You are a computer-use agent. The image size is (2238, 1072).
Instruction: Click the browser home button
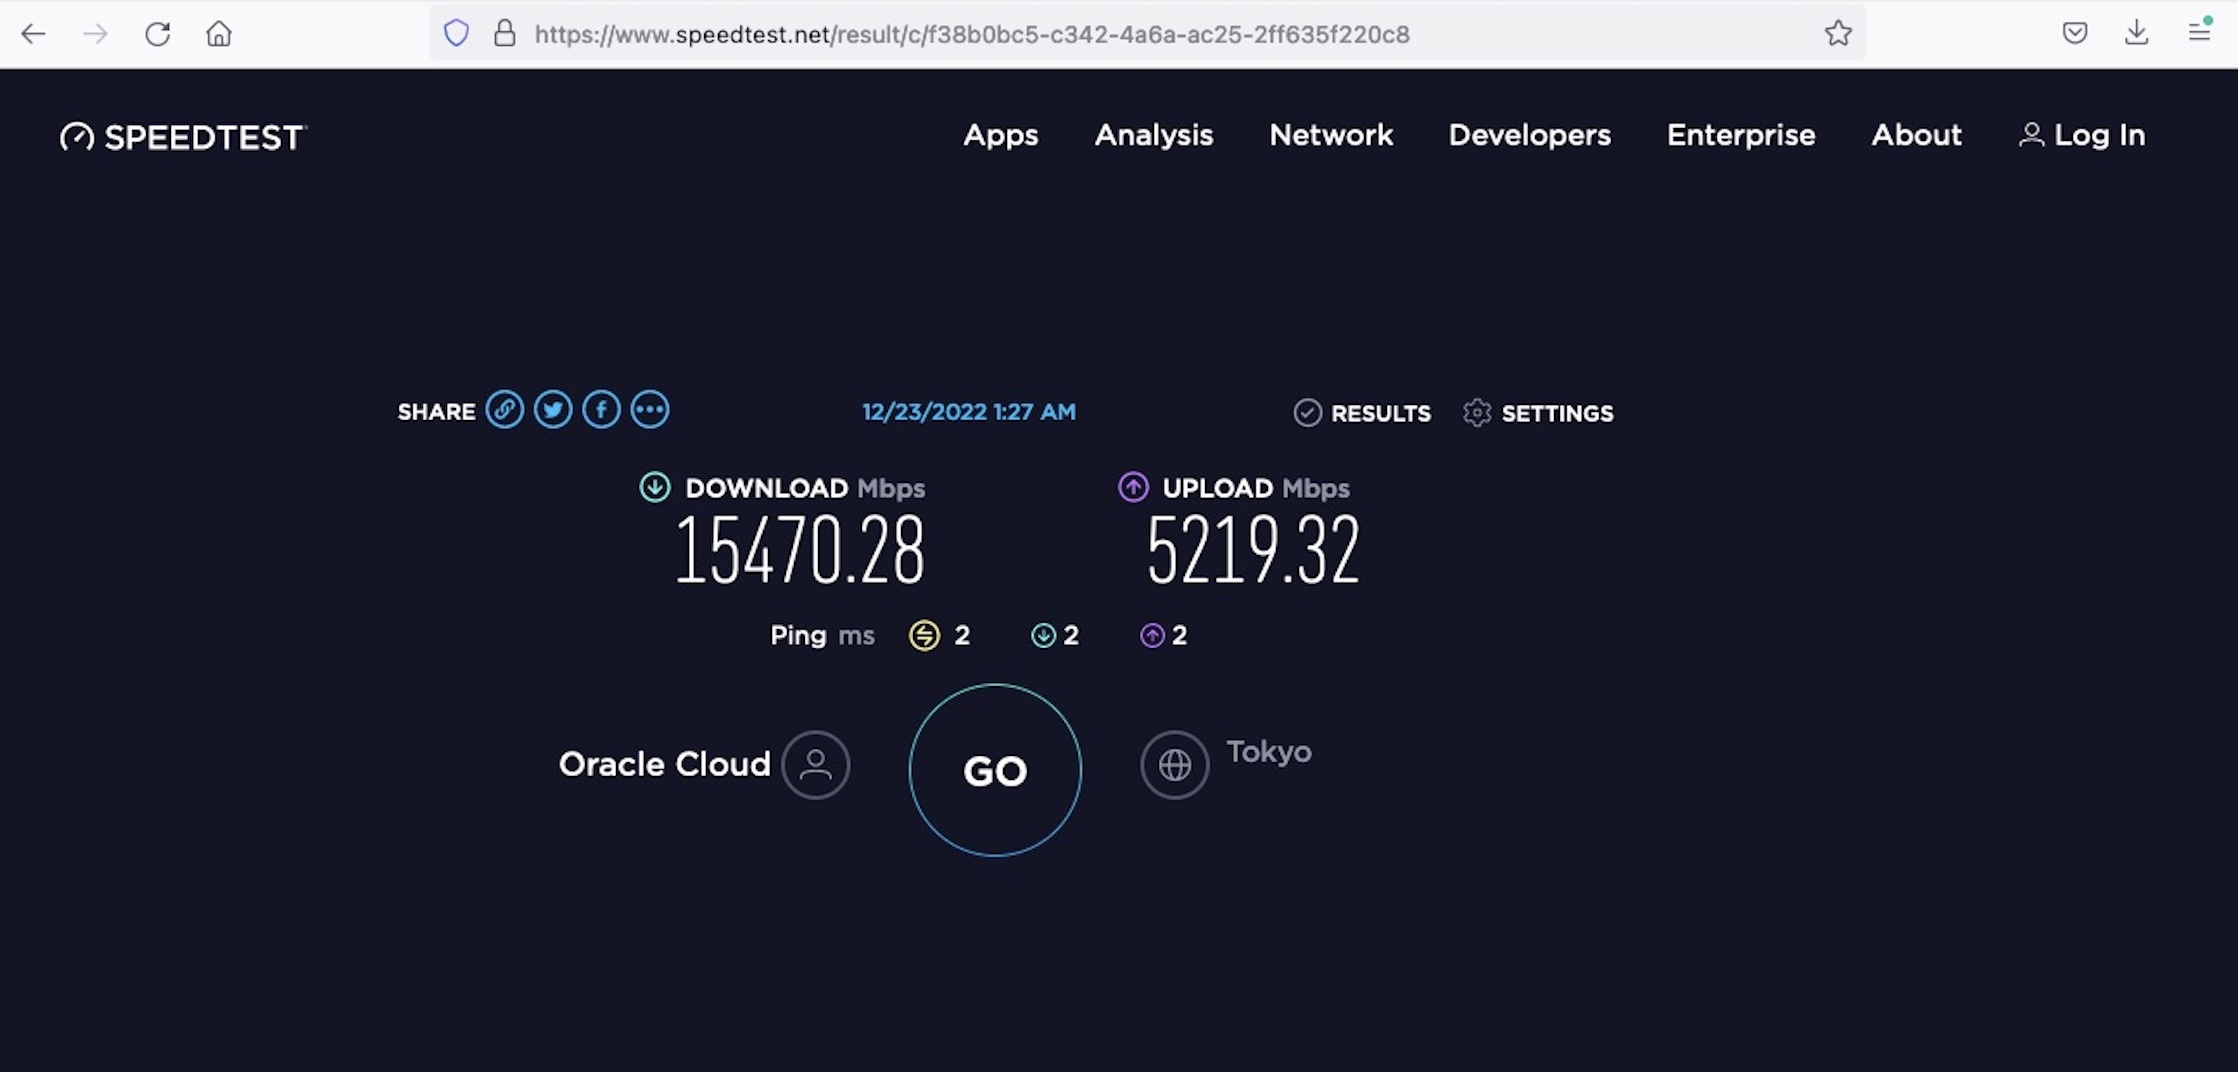click(219, 34)
